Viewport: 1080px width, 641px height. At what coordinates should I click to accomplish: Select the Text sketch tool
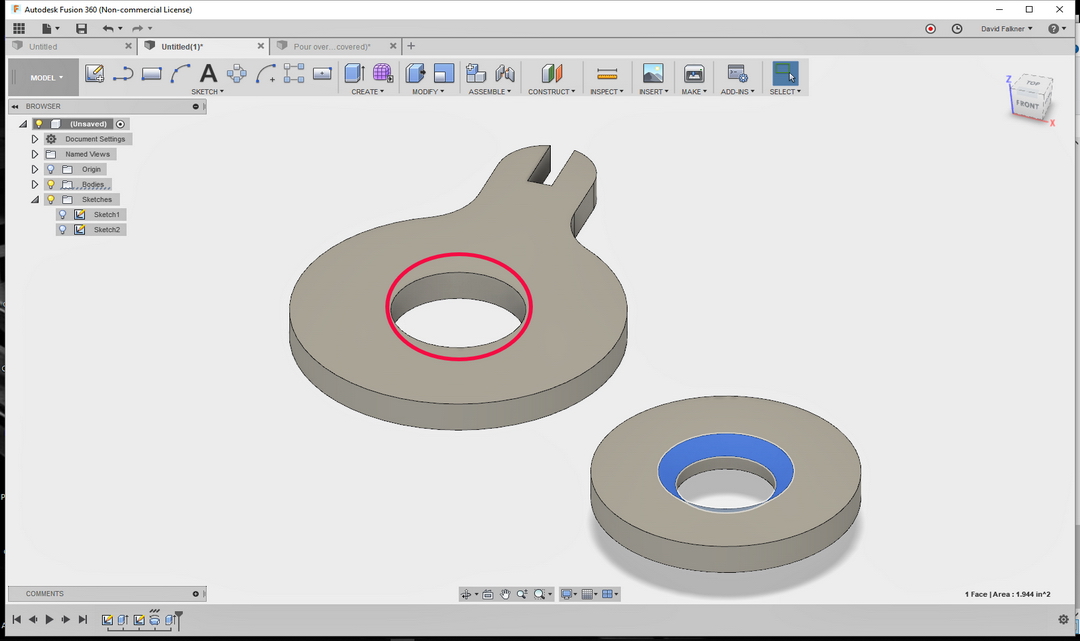(207, 73)
